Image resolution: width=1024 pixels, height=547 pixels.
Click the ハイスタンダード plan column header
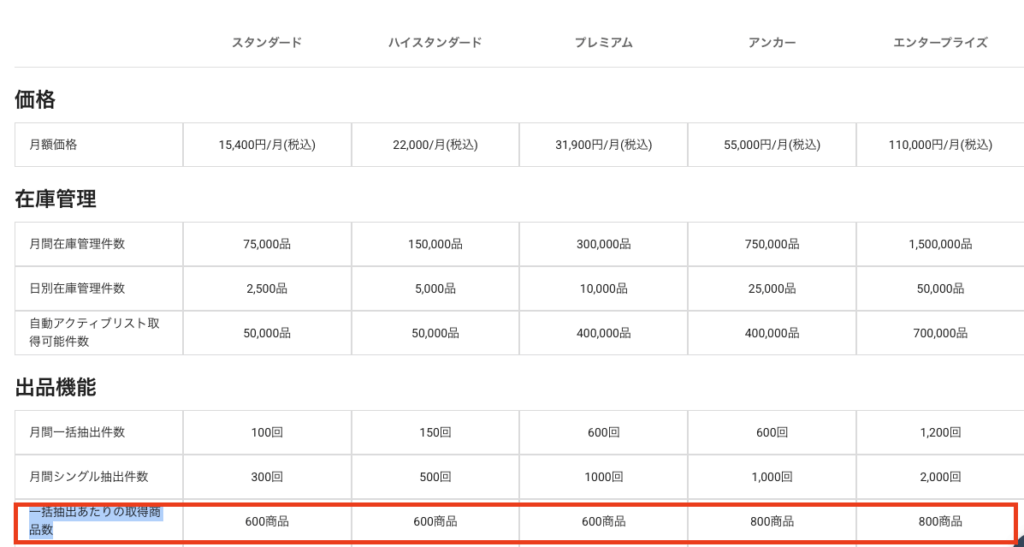point(435,43)
